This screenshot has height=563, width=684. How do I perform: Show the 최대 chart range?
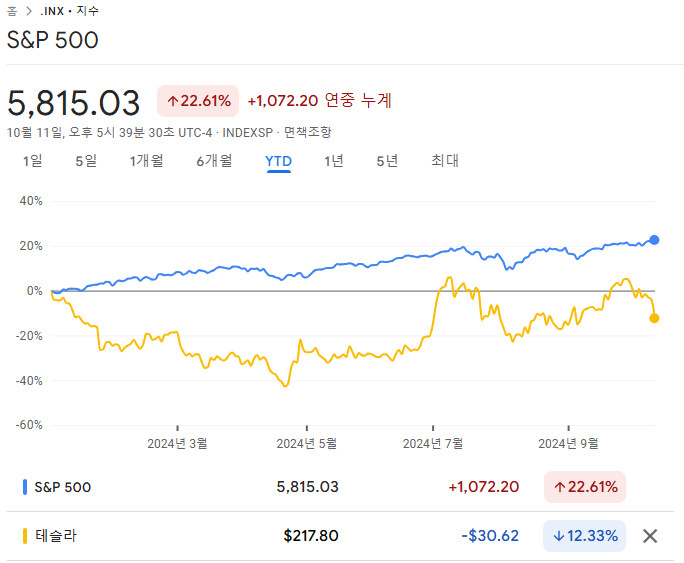445,160
